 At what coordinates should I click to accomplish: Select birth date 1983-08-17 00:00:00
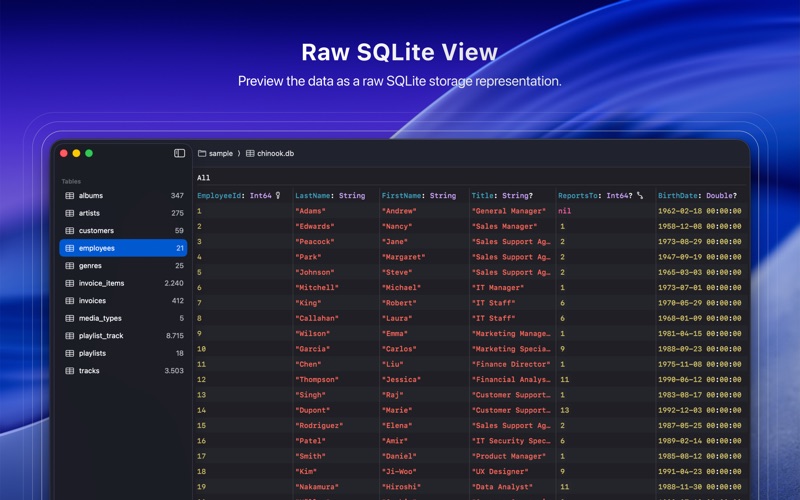(x=699, y=394)
